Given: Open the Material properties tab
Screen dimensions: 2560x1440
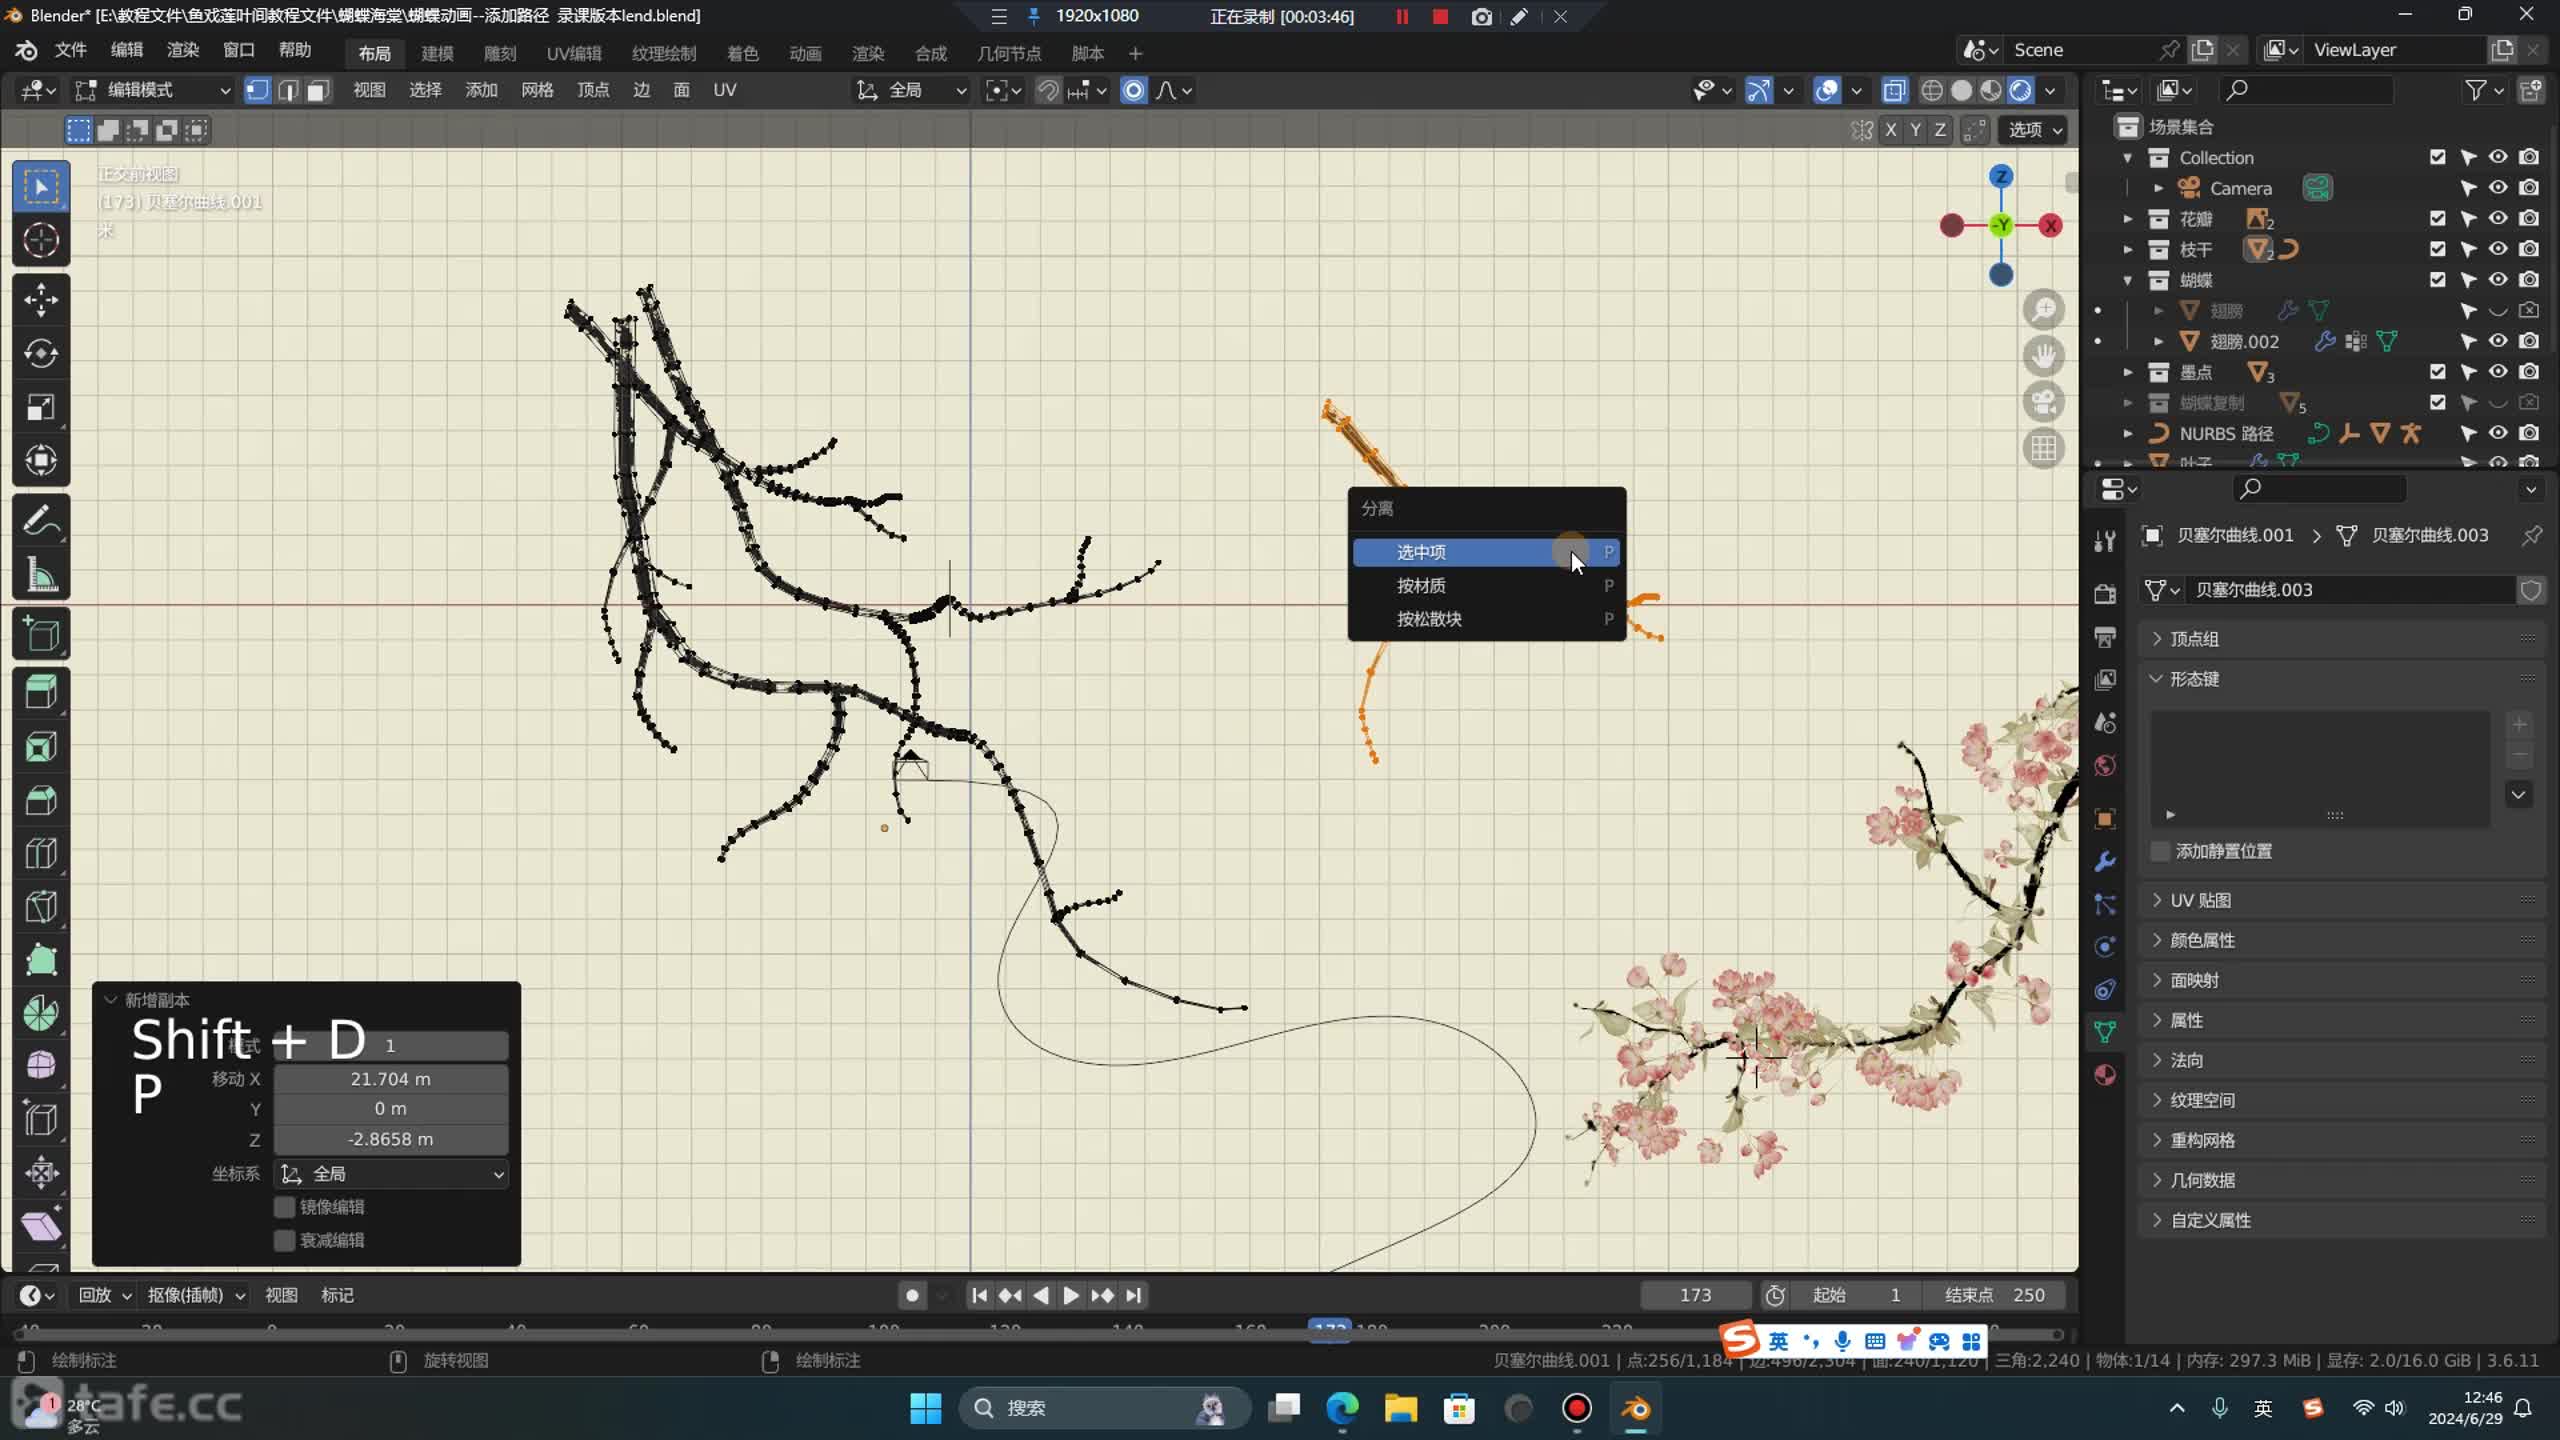Looking at the screenshot, I should point(2105,1075).
